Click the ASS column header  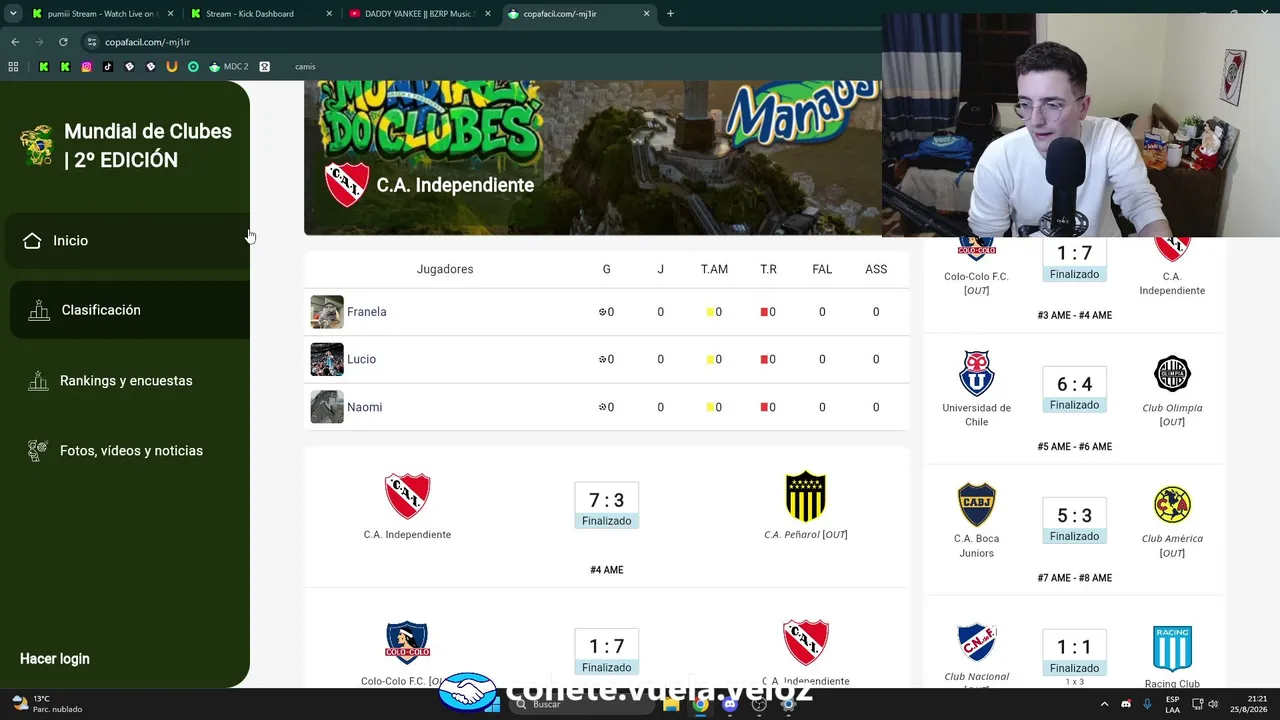pos(876,269)
